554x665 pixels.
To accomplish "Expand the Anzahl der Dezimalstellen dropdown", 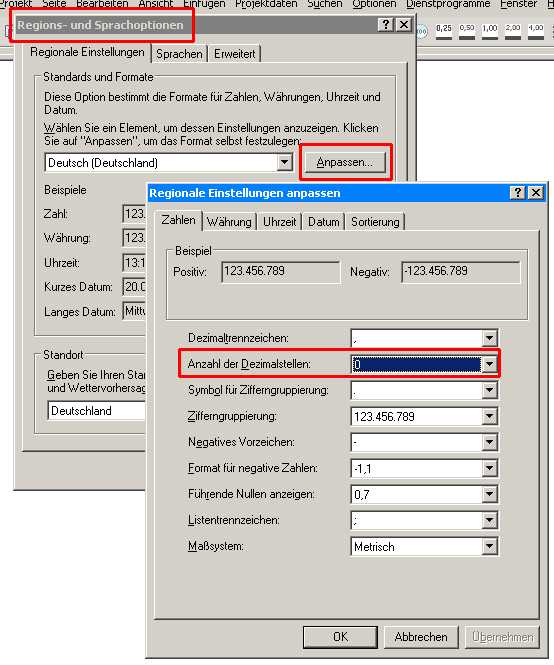I will (x=489, y=364).
